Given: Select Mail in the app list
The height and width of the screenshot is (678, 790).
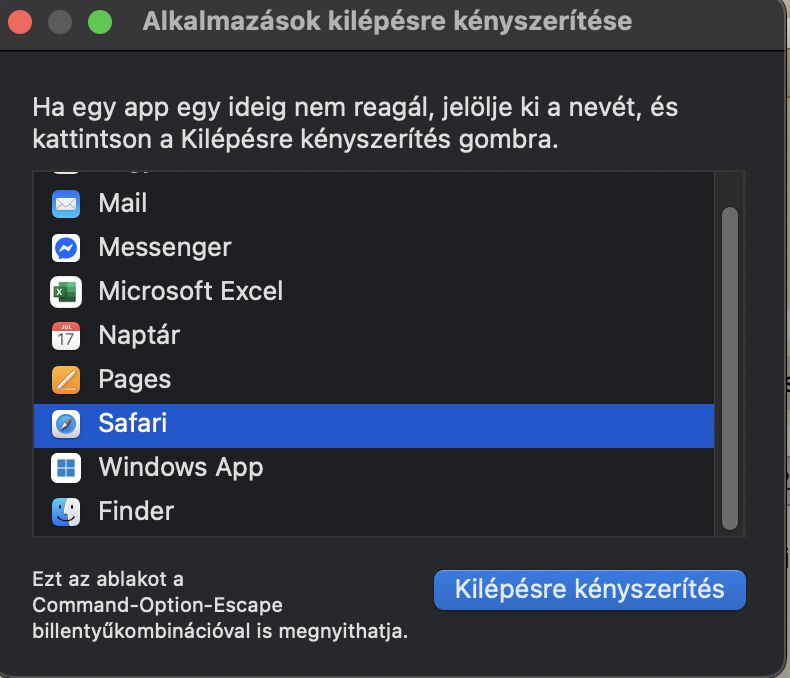Looking at the screenshot, I should pos(374,204).
